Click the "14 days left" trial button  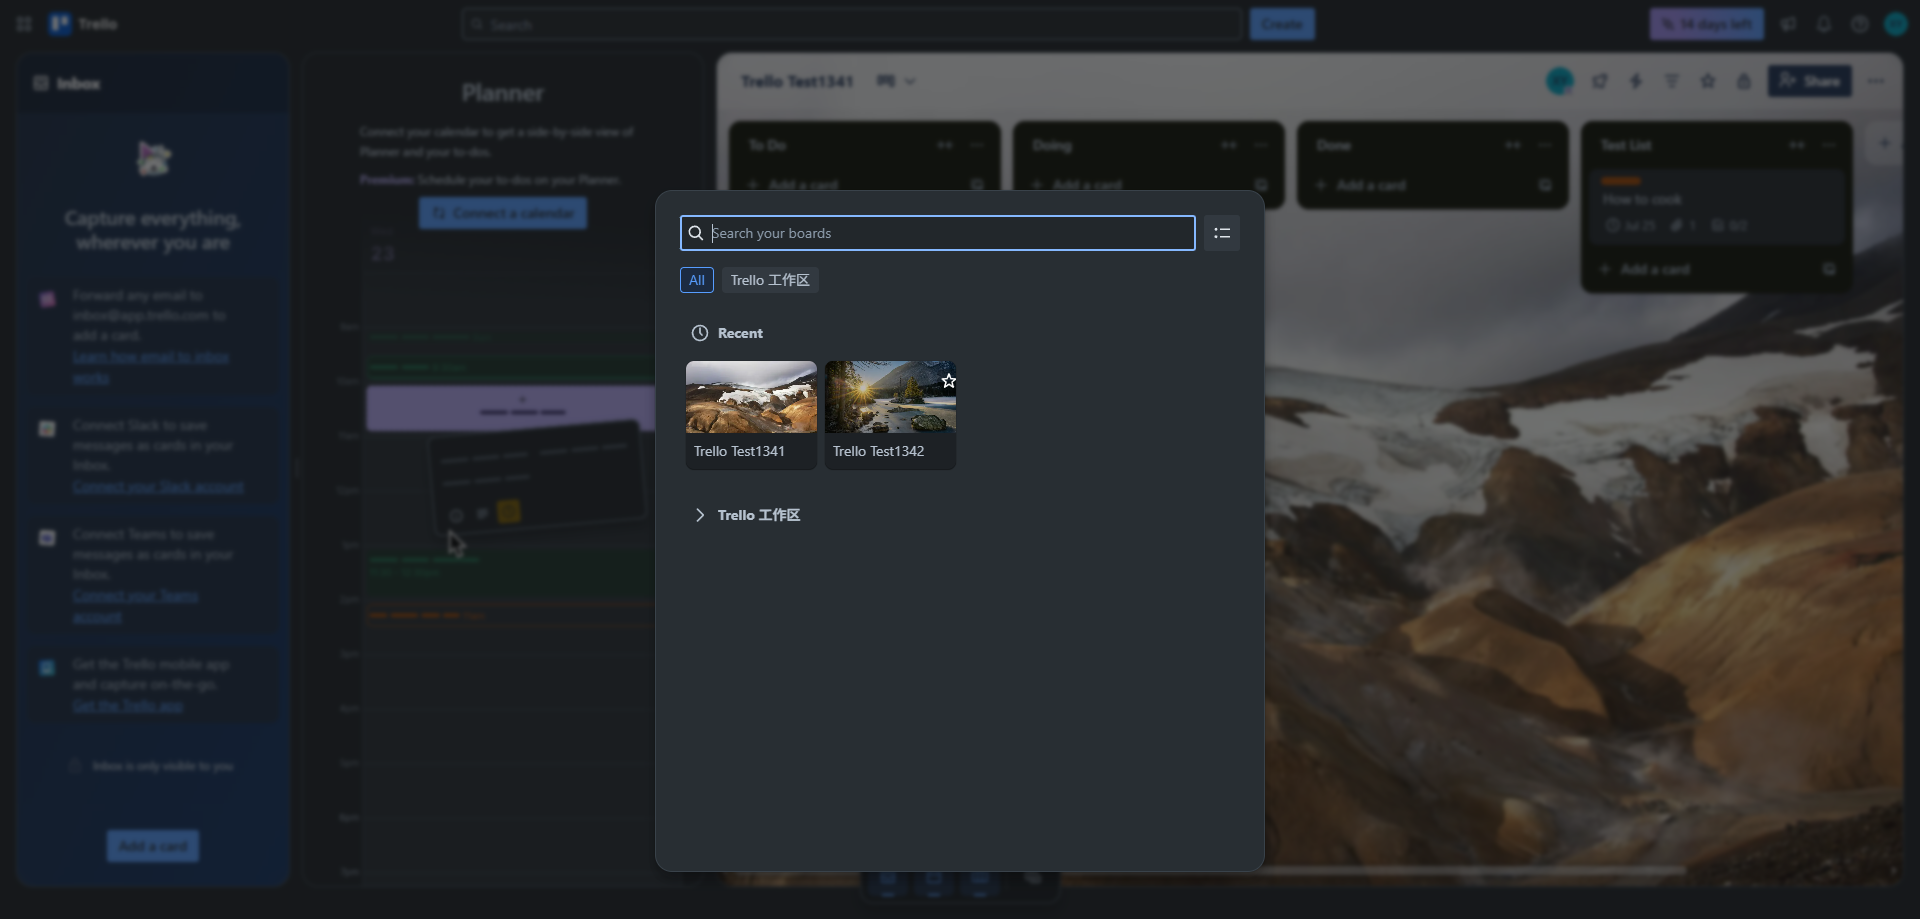[x=1707, y=24]
